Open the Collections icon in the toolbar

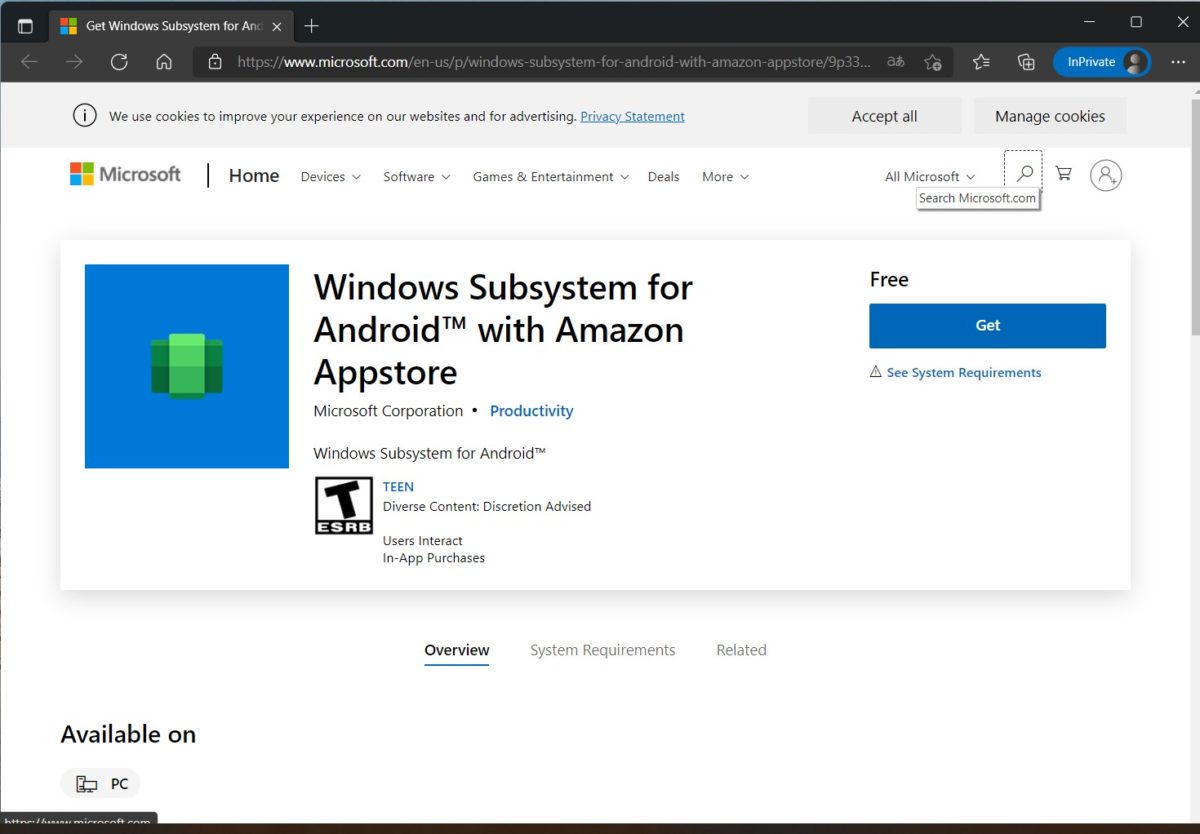1026,62
